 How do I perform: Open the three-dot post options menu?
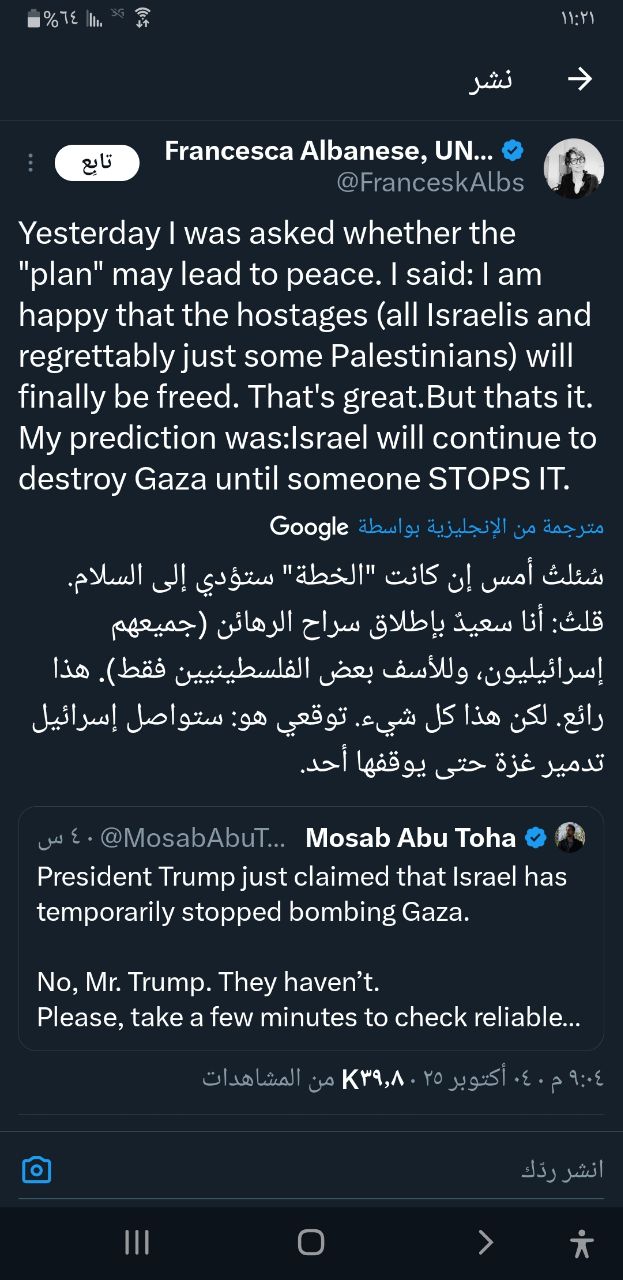tap(31, 163)
